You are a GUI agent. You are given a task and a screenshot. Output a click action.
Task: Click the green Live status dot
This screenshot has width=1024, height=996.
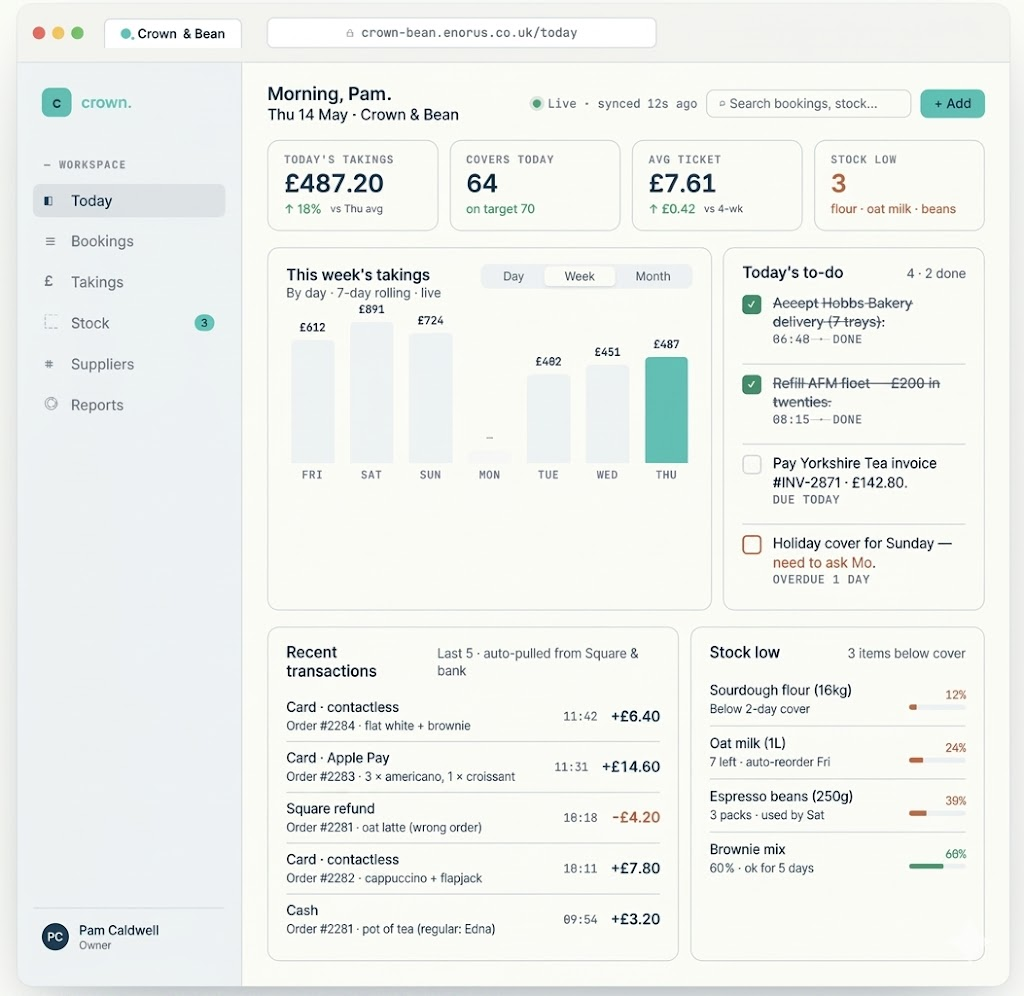tap(537, 103)
